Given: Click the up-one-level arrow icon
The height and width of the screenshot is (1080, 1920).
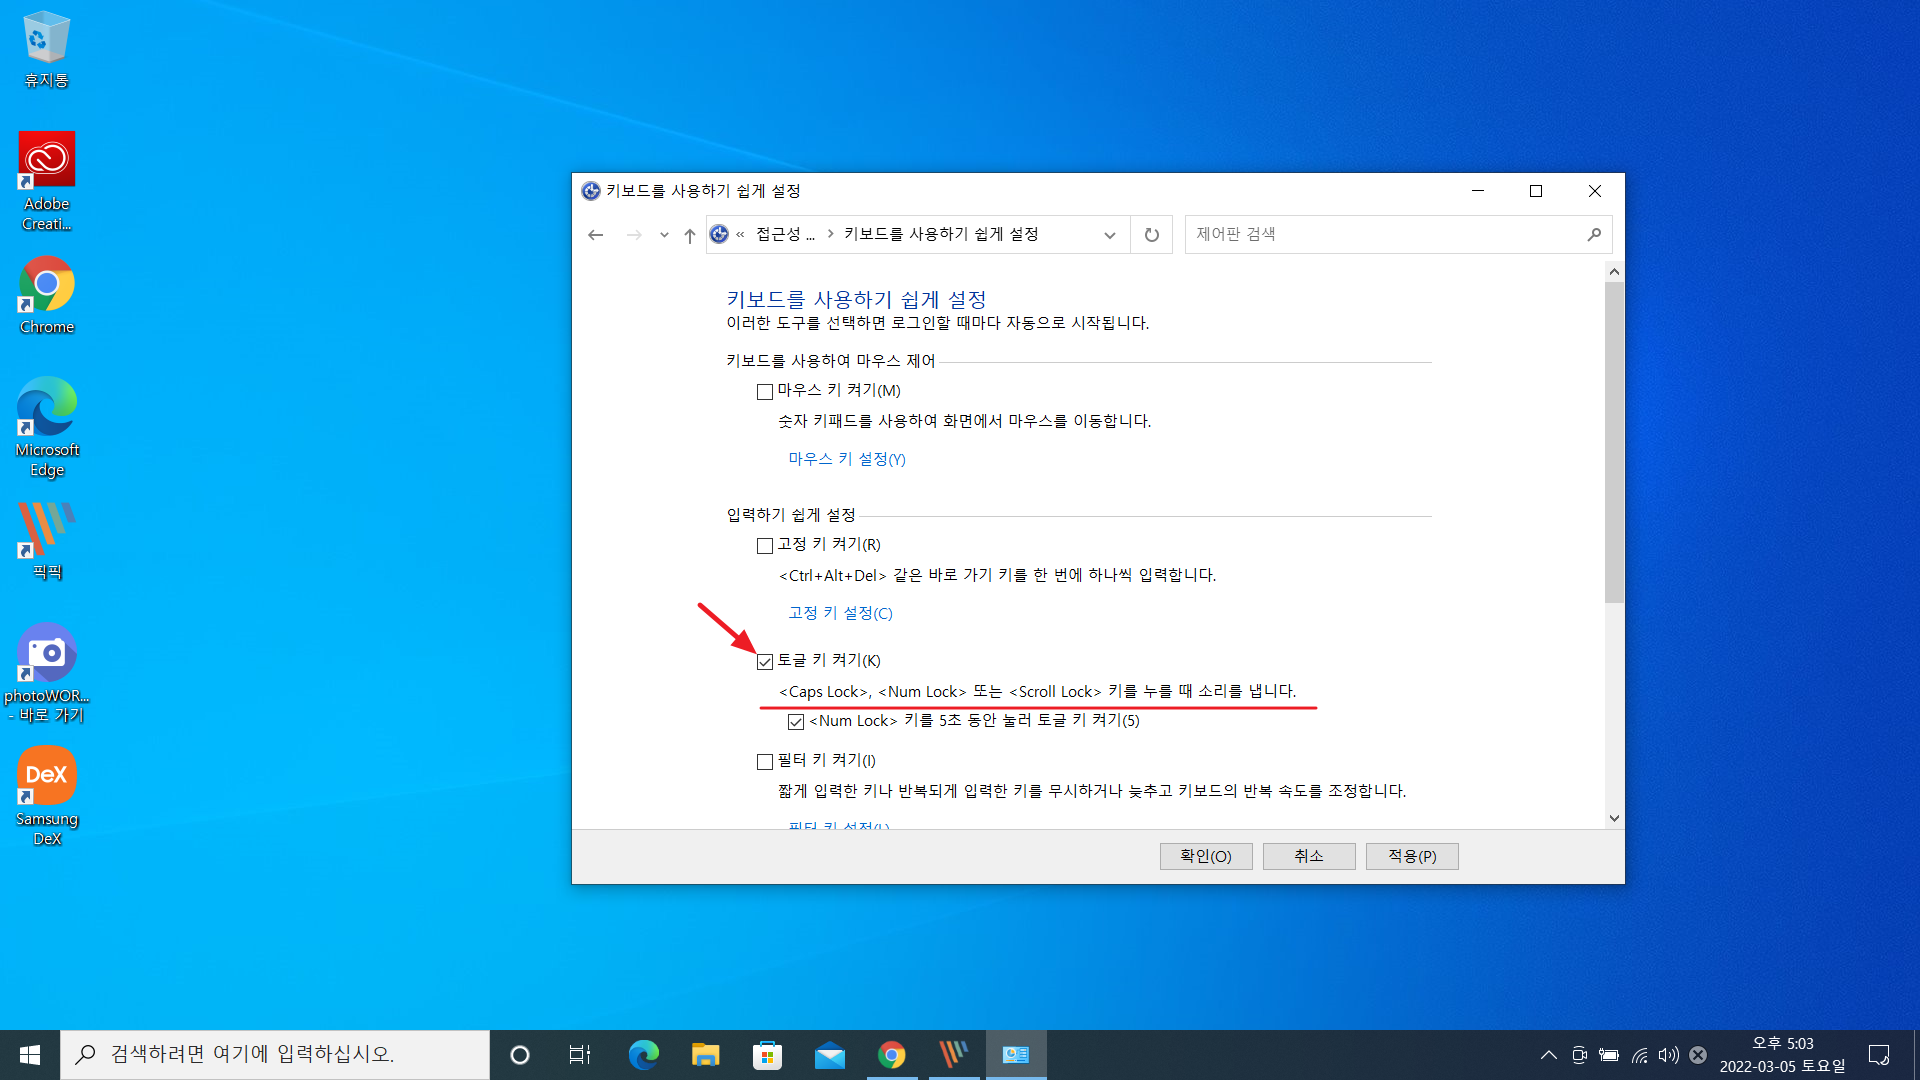Looking at the screenshot, I should click(x=689, y=235).
